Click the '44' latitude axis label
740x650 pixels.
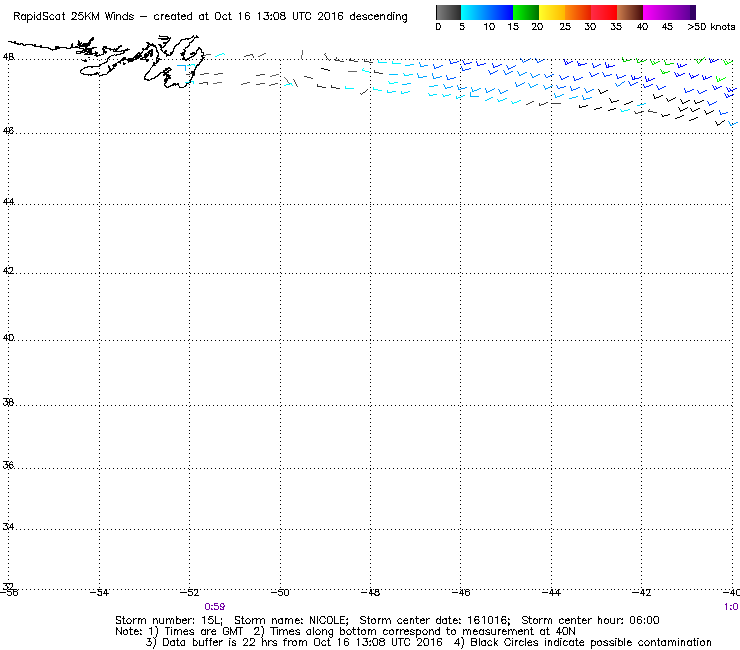pos(8,202)
